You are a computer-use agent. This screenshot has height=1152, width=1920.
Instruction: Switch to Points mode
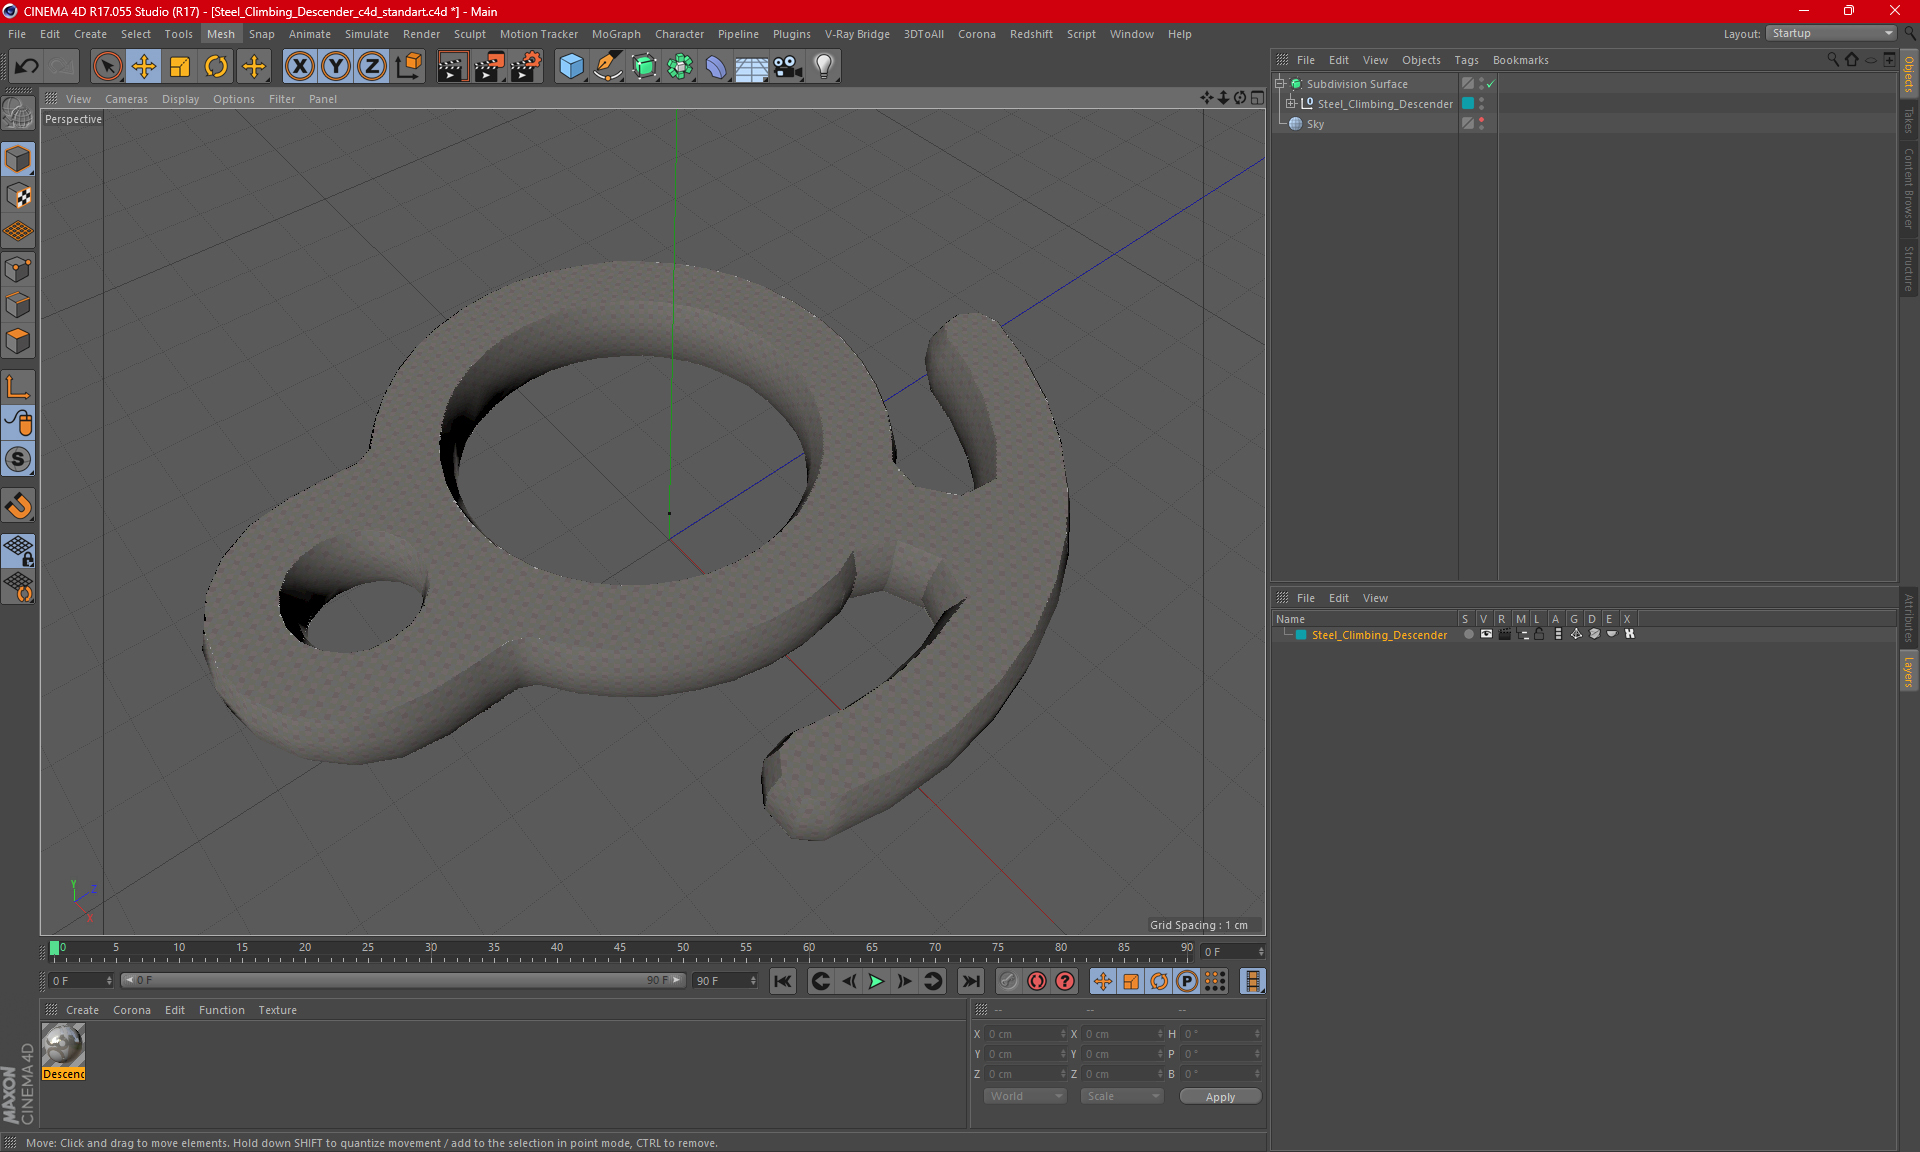click(x=18, y=269)
